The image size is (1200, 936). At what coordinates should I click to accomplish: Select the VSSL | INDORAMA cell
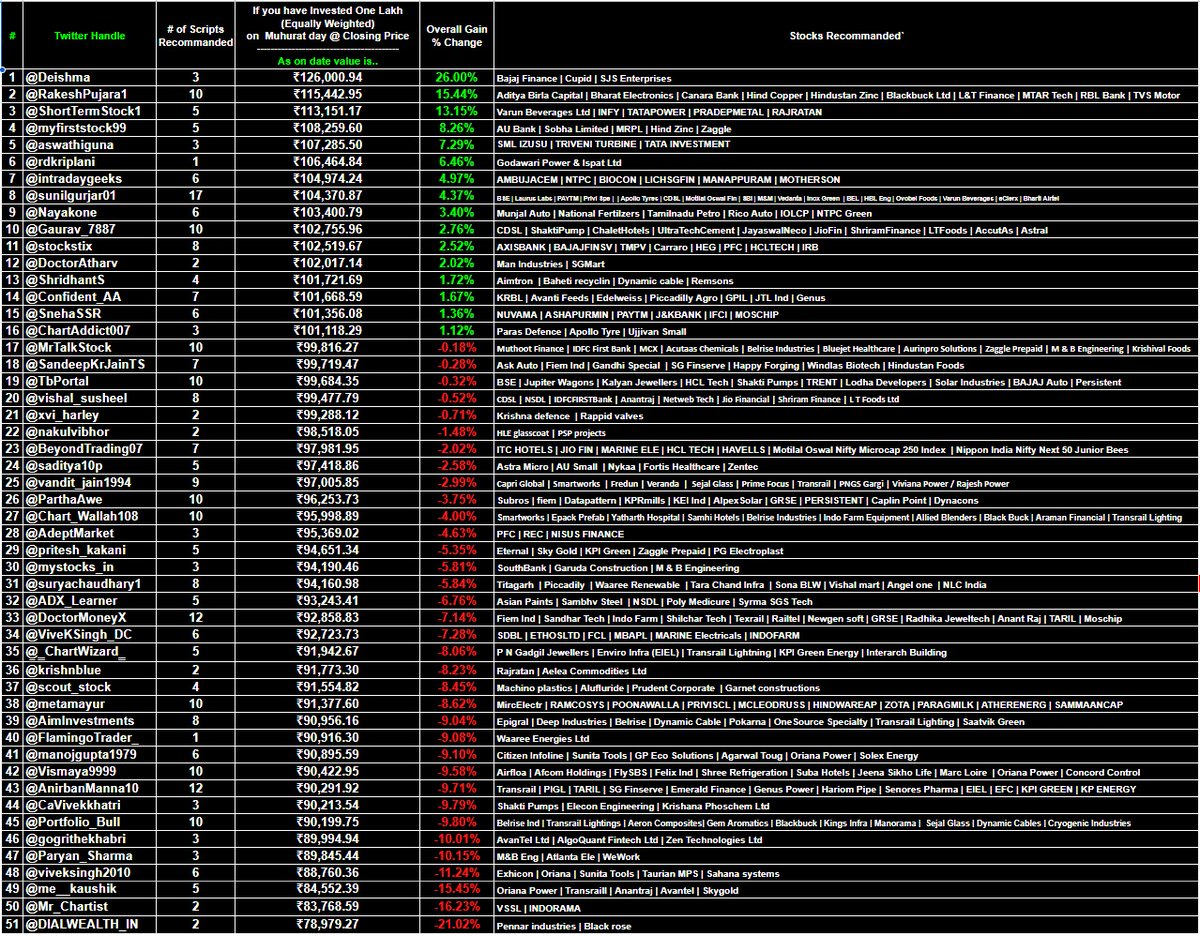pos(846,906)
